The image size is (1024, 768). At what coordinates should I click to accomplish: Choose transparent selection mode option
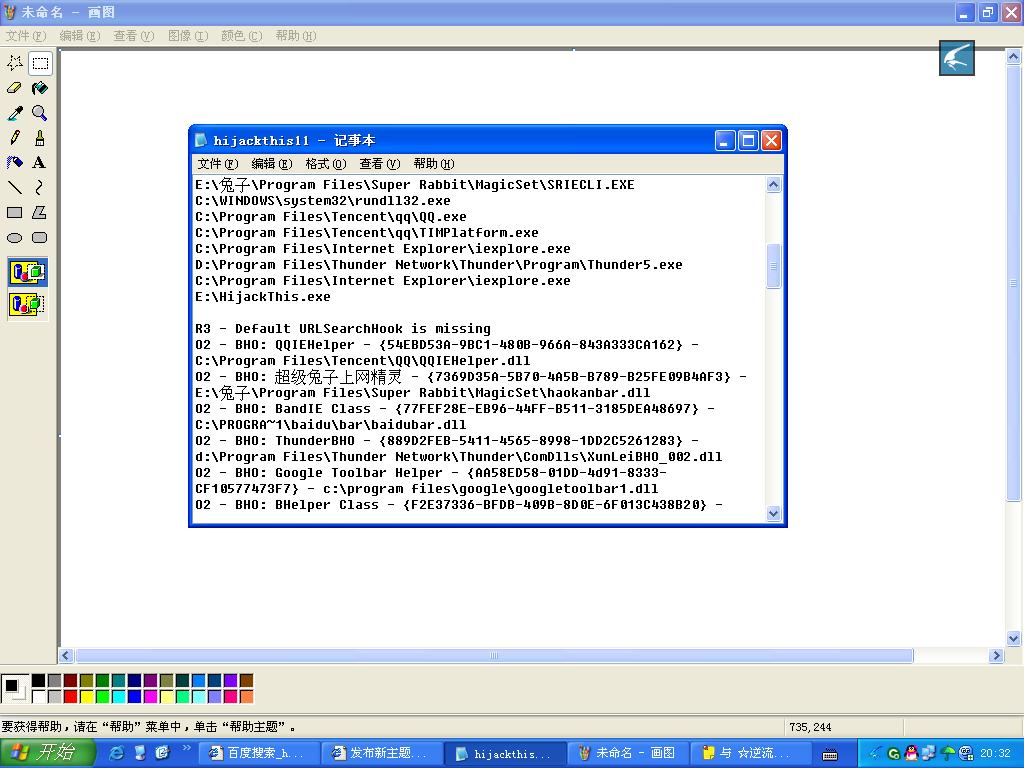point(27,304)
